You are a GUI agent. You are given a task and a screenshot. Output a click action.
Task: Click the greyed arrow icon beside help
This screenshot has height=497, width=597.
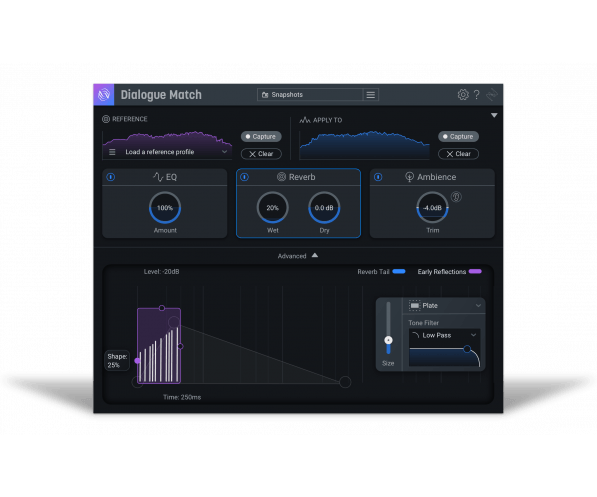(x=492, y=94)
